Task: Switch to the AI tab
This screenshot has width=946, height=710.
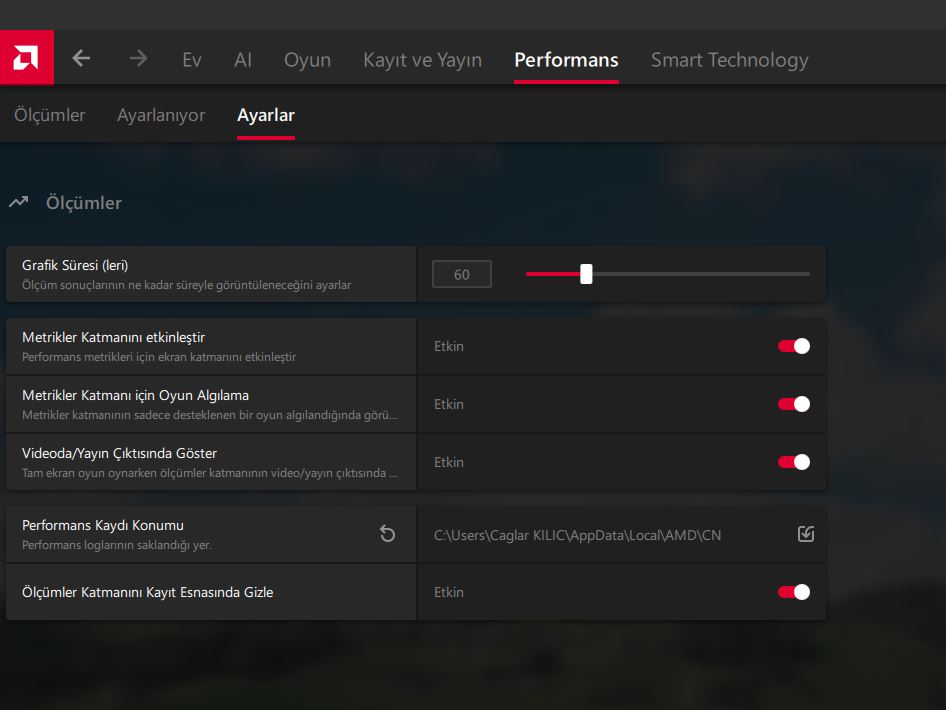Action: (243, 60)
